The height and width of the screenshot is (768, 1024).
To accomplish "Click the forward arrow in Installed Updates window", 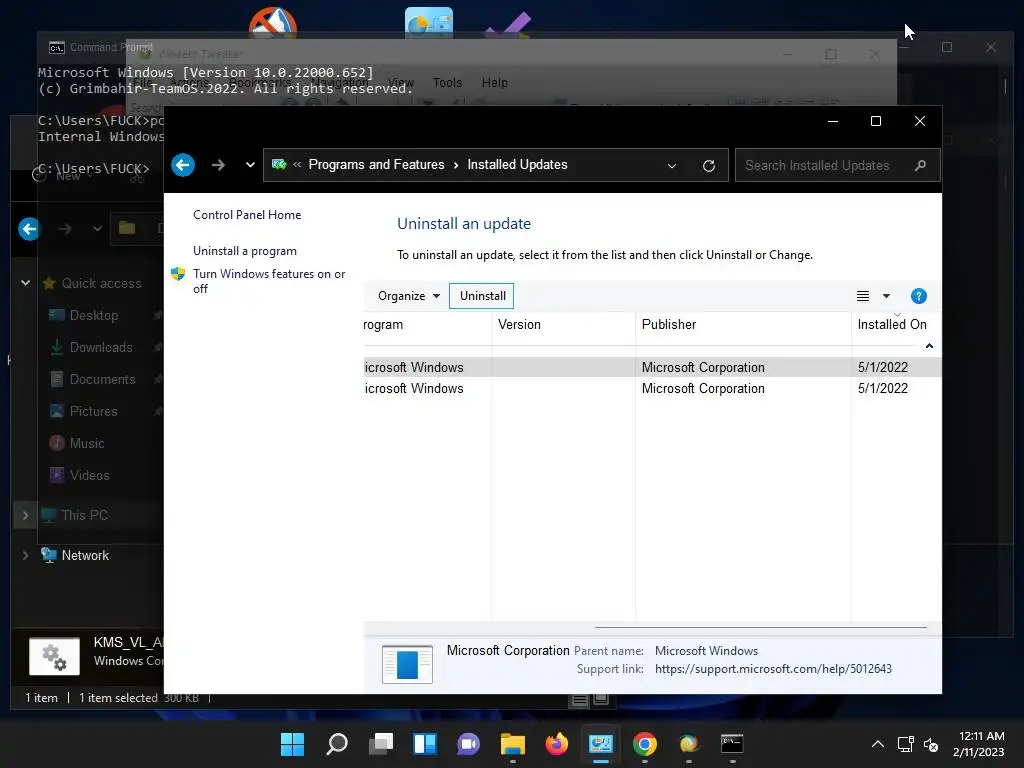I will (218, 165).
